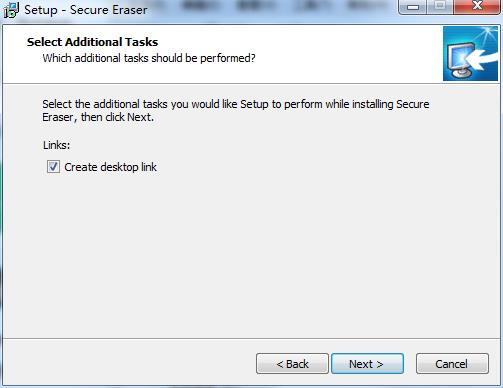Image resolution: width=503 pixels, height=388 pixels.
Task: Click the separator line above the buttons
Action: pyautogui.click(x=251, y=339)
